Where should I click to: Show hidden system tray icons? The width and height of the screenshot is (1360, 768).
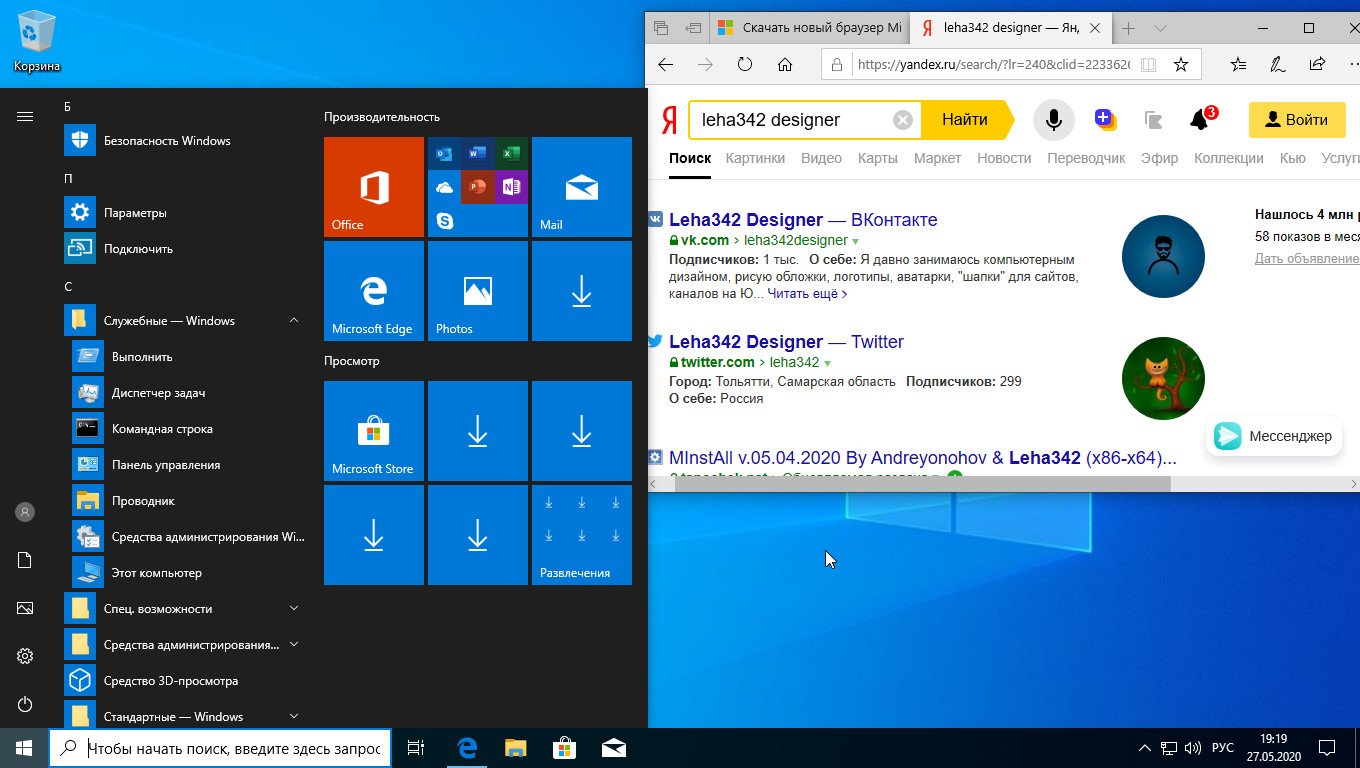(x=1145, y=748)
